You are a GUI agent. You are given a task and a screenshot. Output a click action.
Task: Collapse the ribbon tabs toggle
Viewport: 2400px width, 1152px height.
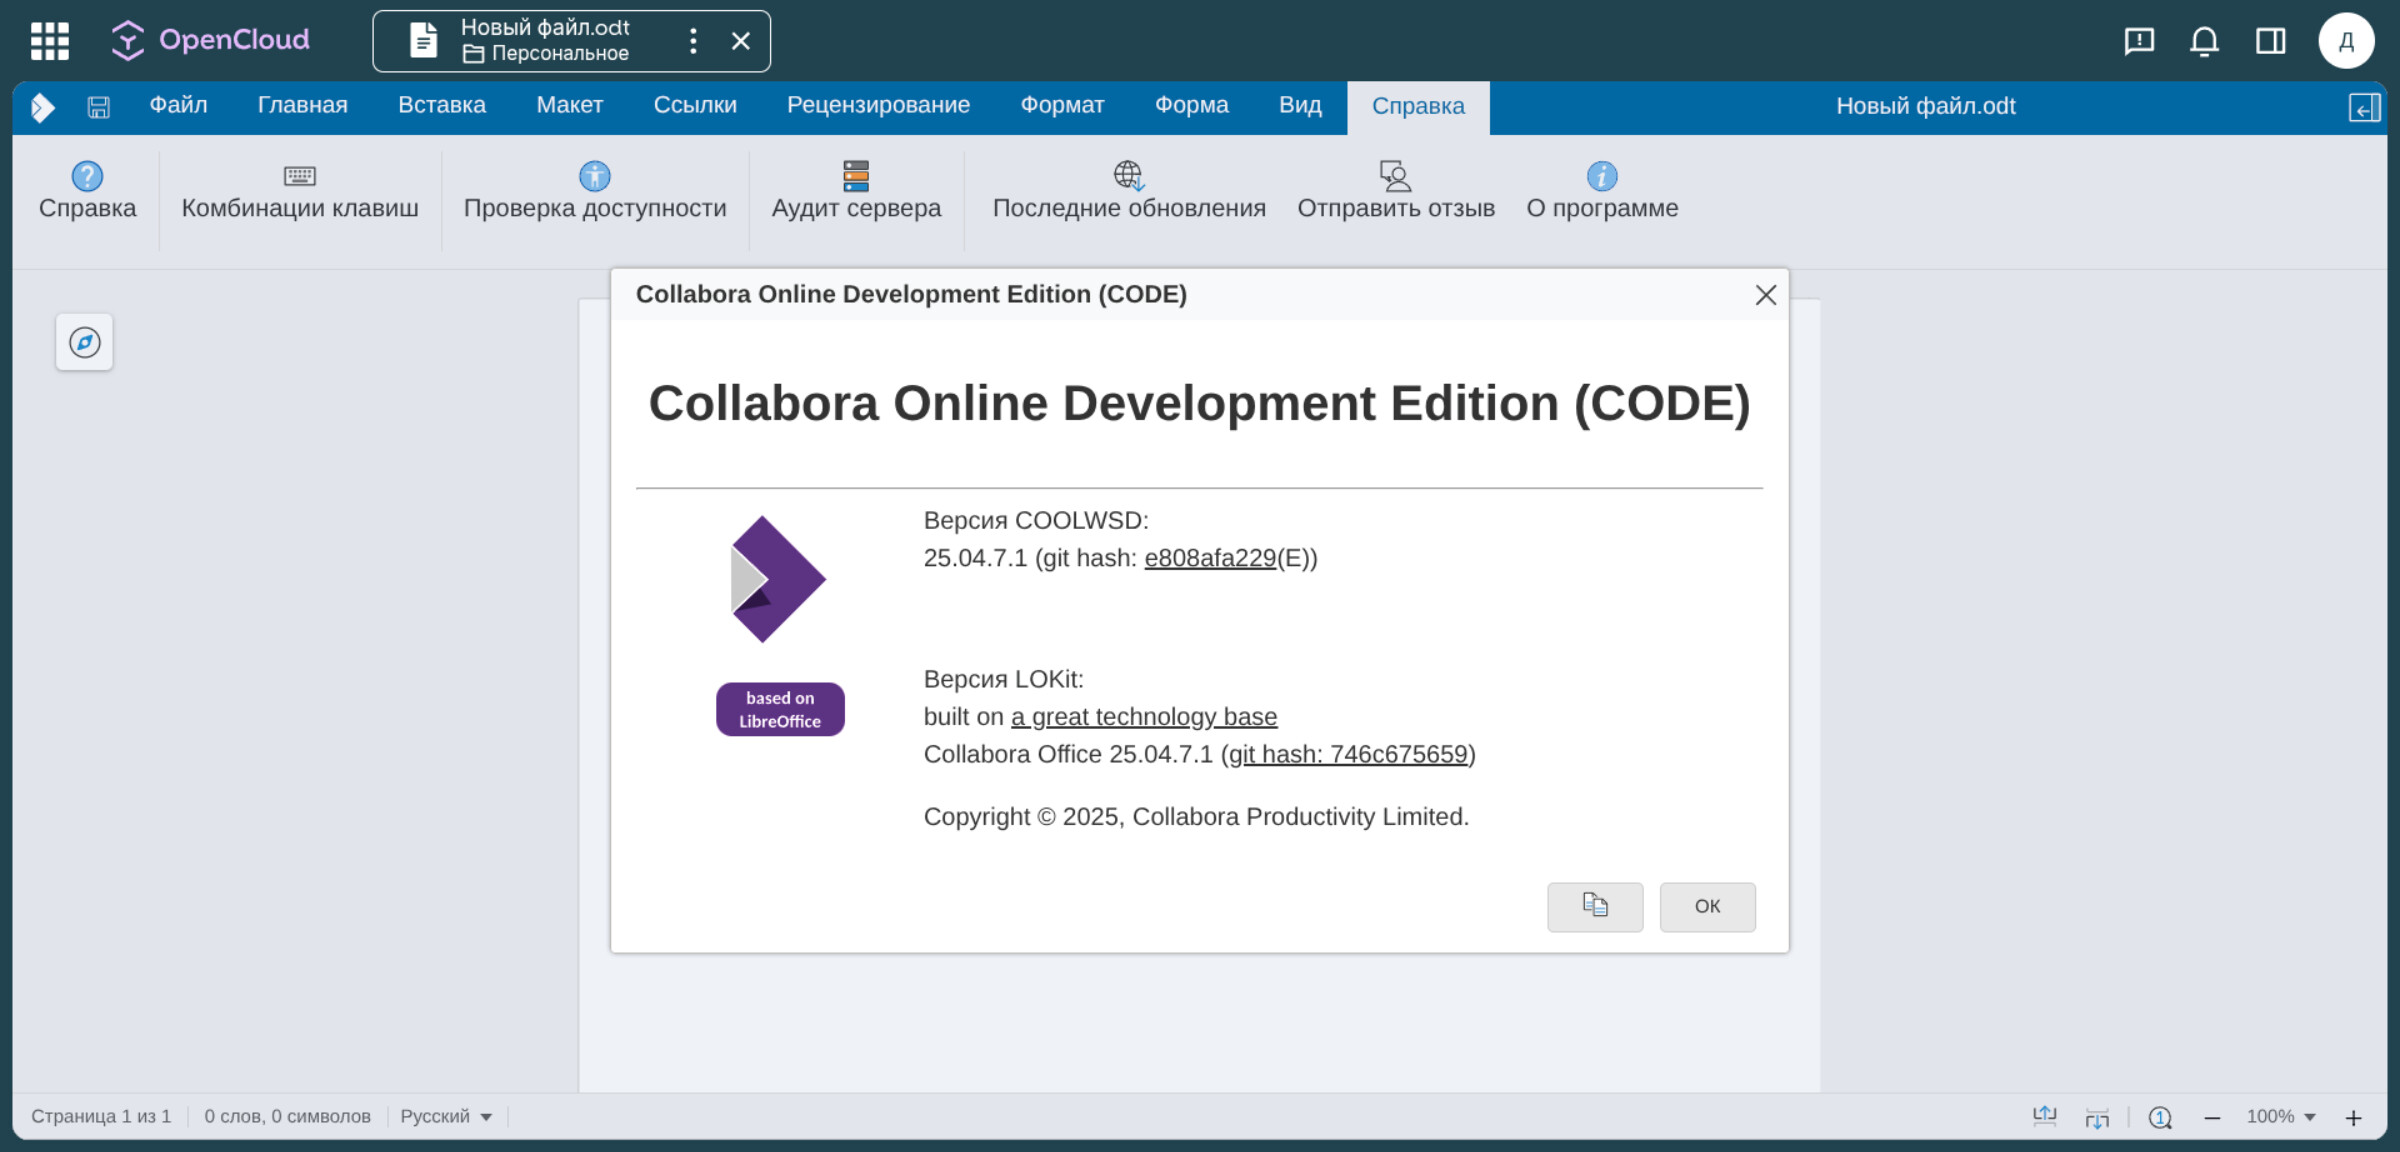point(2364,107)
